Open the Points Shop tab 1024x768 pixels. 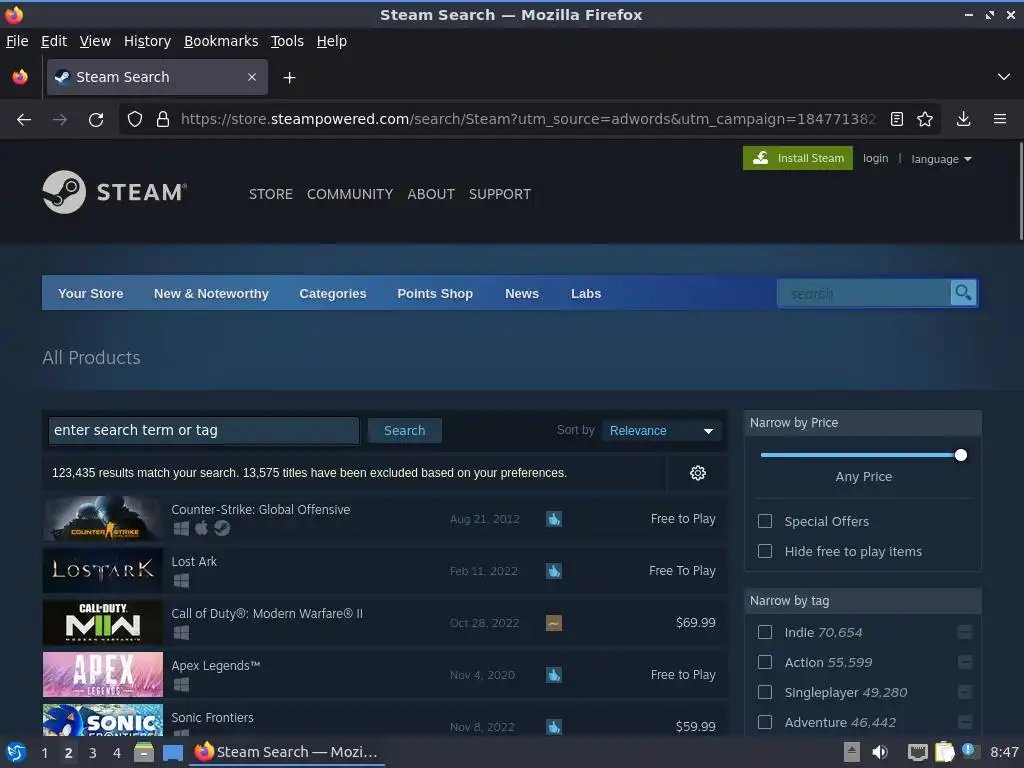point(435,293)
